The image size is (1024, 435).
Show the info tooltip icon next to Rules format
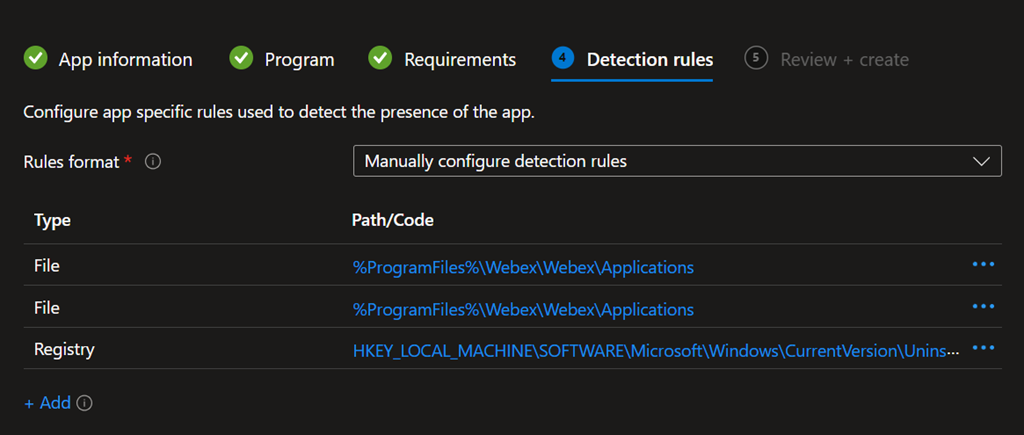coord(153,161)
